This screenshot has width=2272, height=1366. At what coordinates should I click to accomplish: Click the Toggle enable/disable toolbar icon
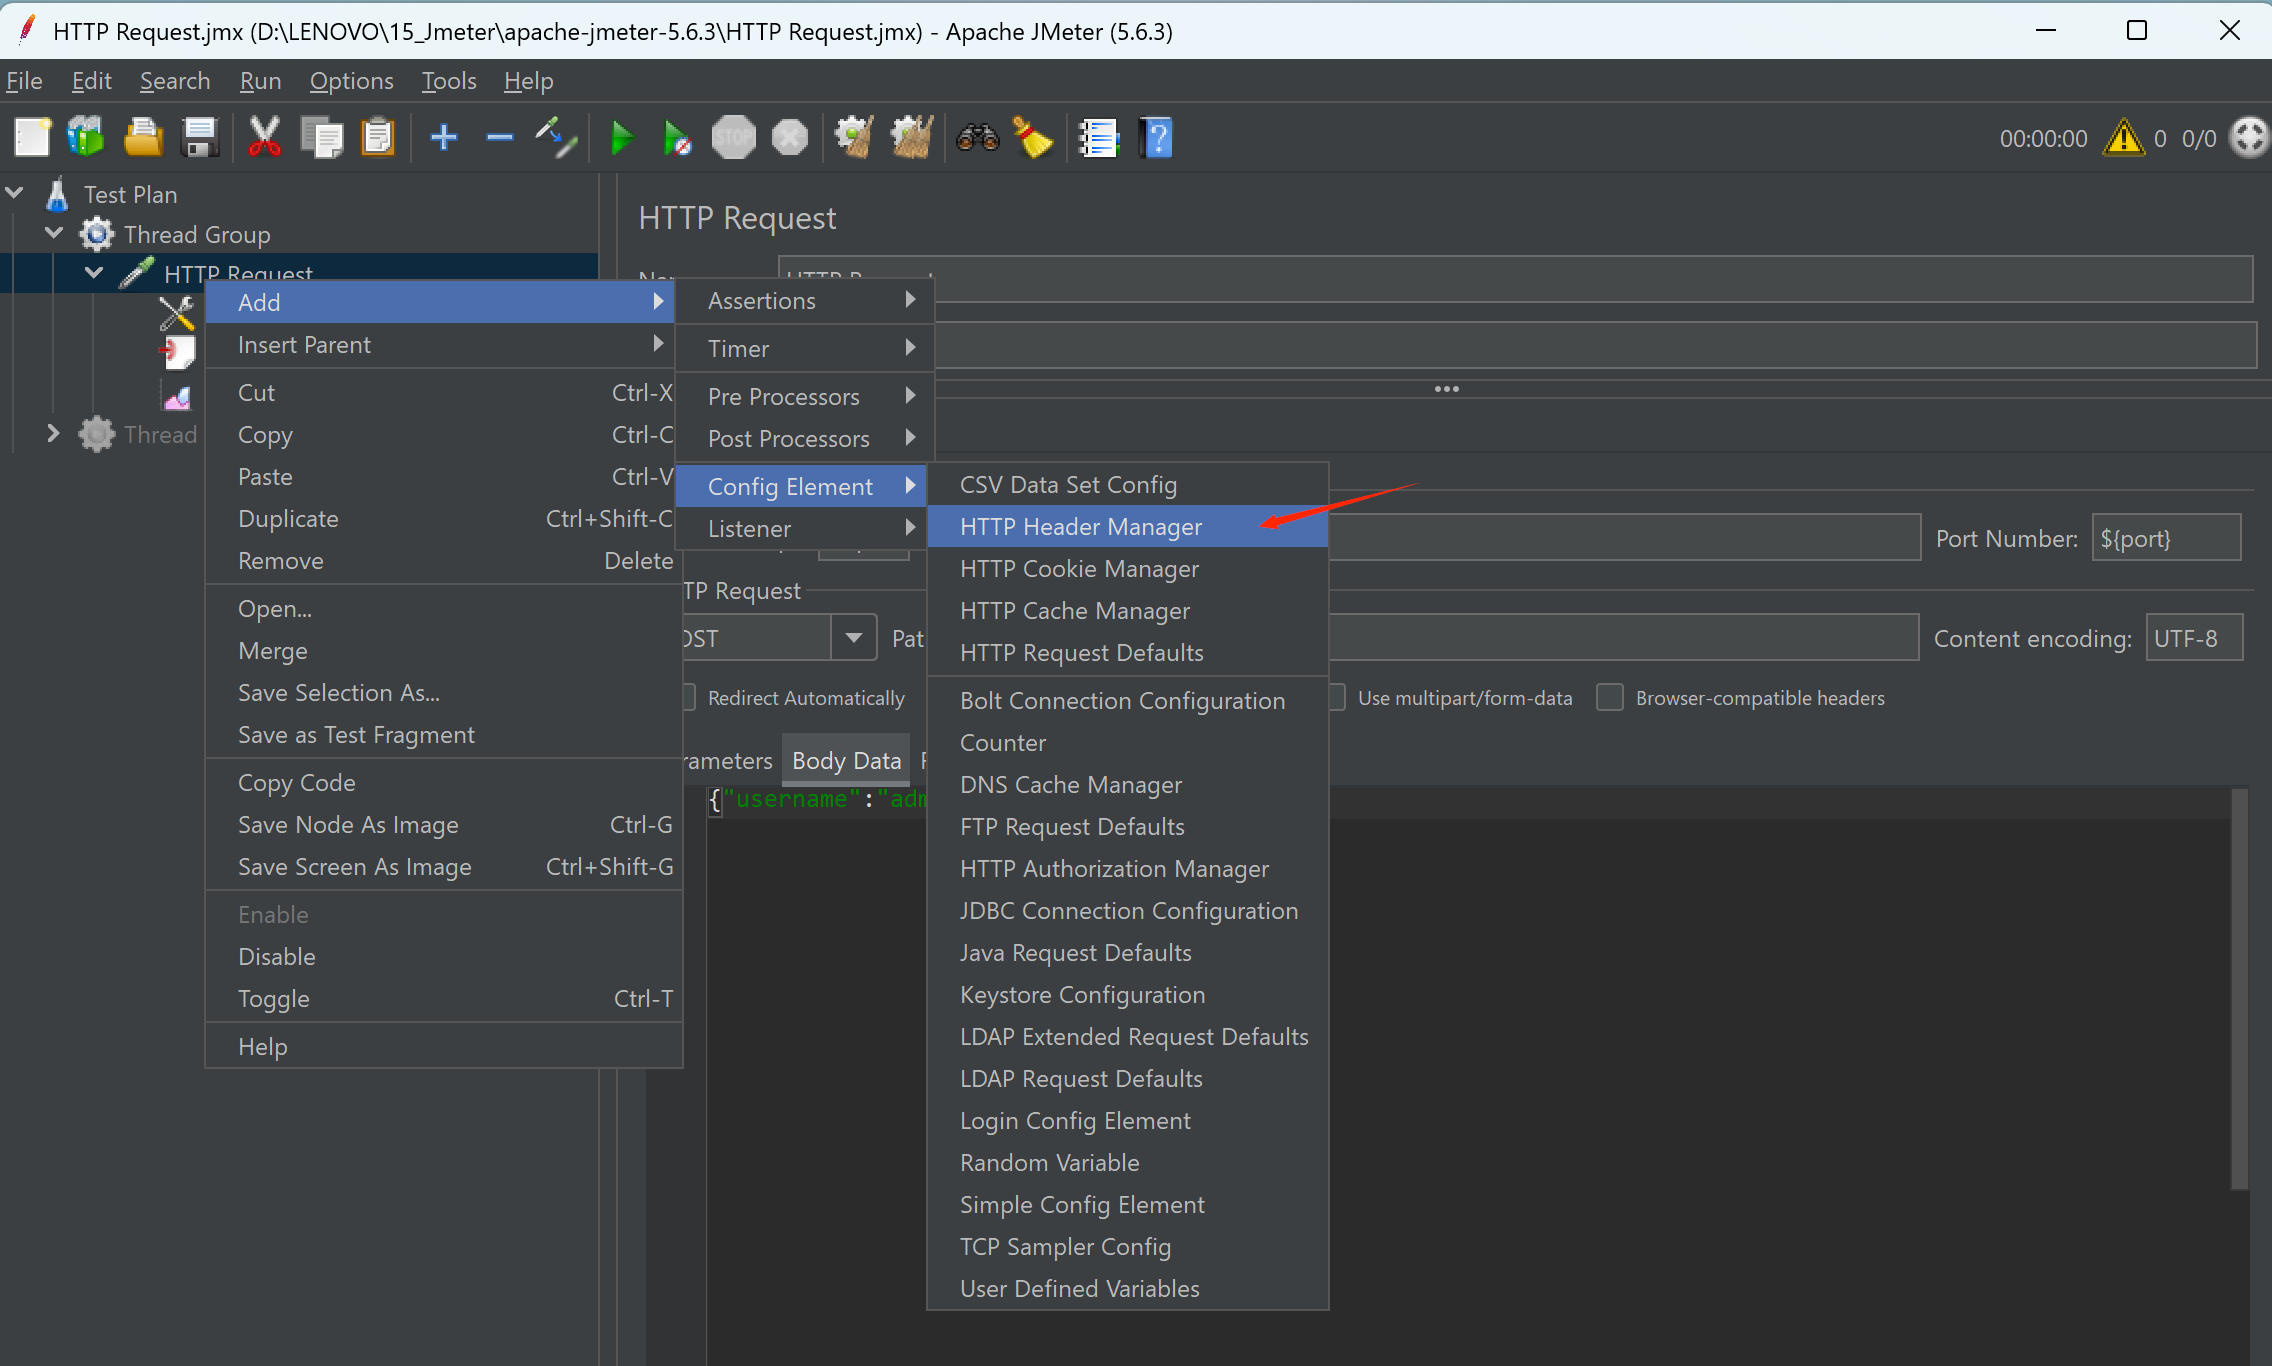click(x=556, y=138)
